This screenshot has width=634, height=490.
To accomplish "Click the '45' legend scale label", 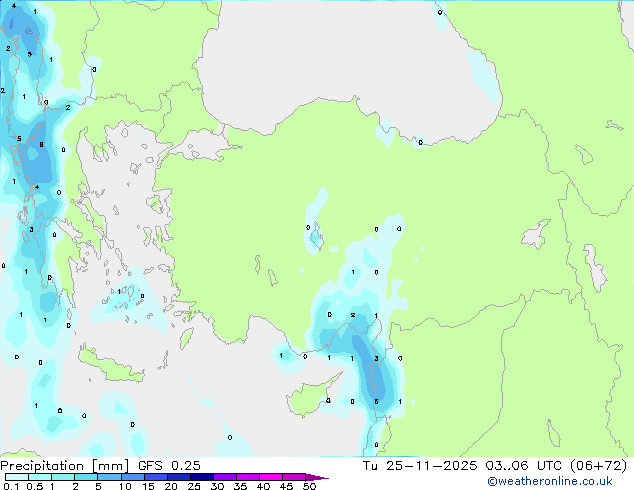I will coord(286,486).
